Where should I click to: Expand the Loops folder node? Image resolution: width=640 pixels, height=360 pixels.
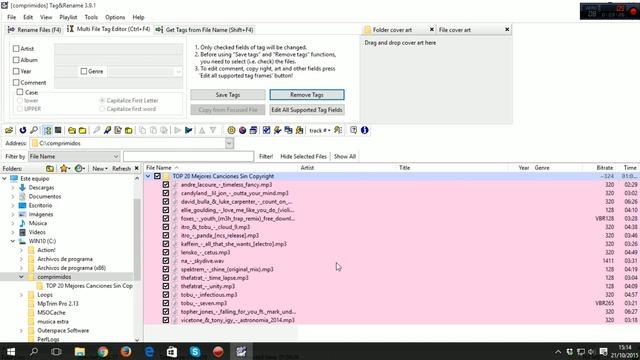click(21, 295)
